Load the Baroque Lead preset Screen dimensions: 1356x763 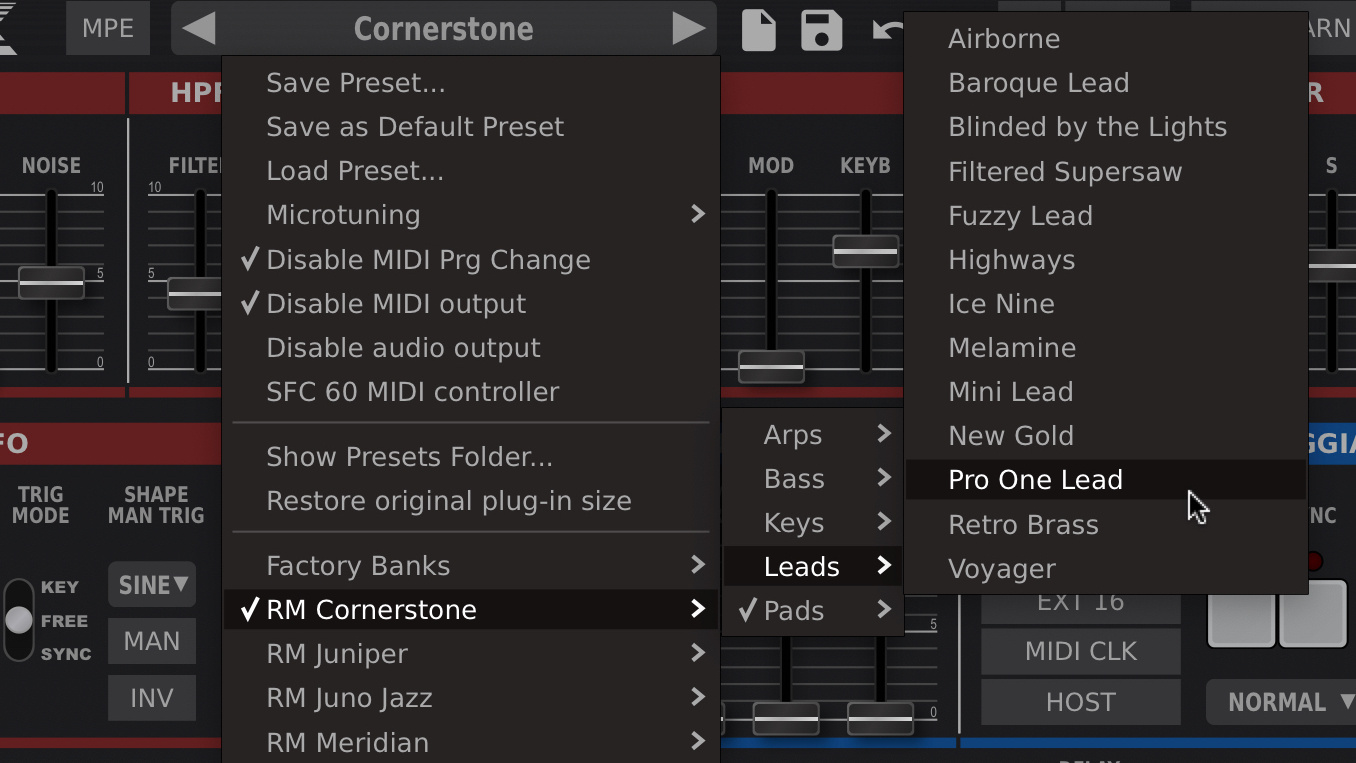tap(1106, 83)
